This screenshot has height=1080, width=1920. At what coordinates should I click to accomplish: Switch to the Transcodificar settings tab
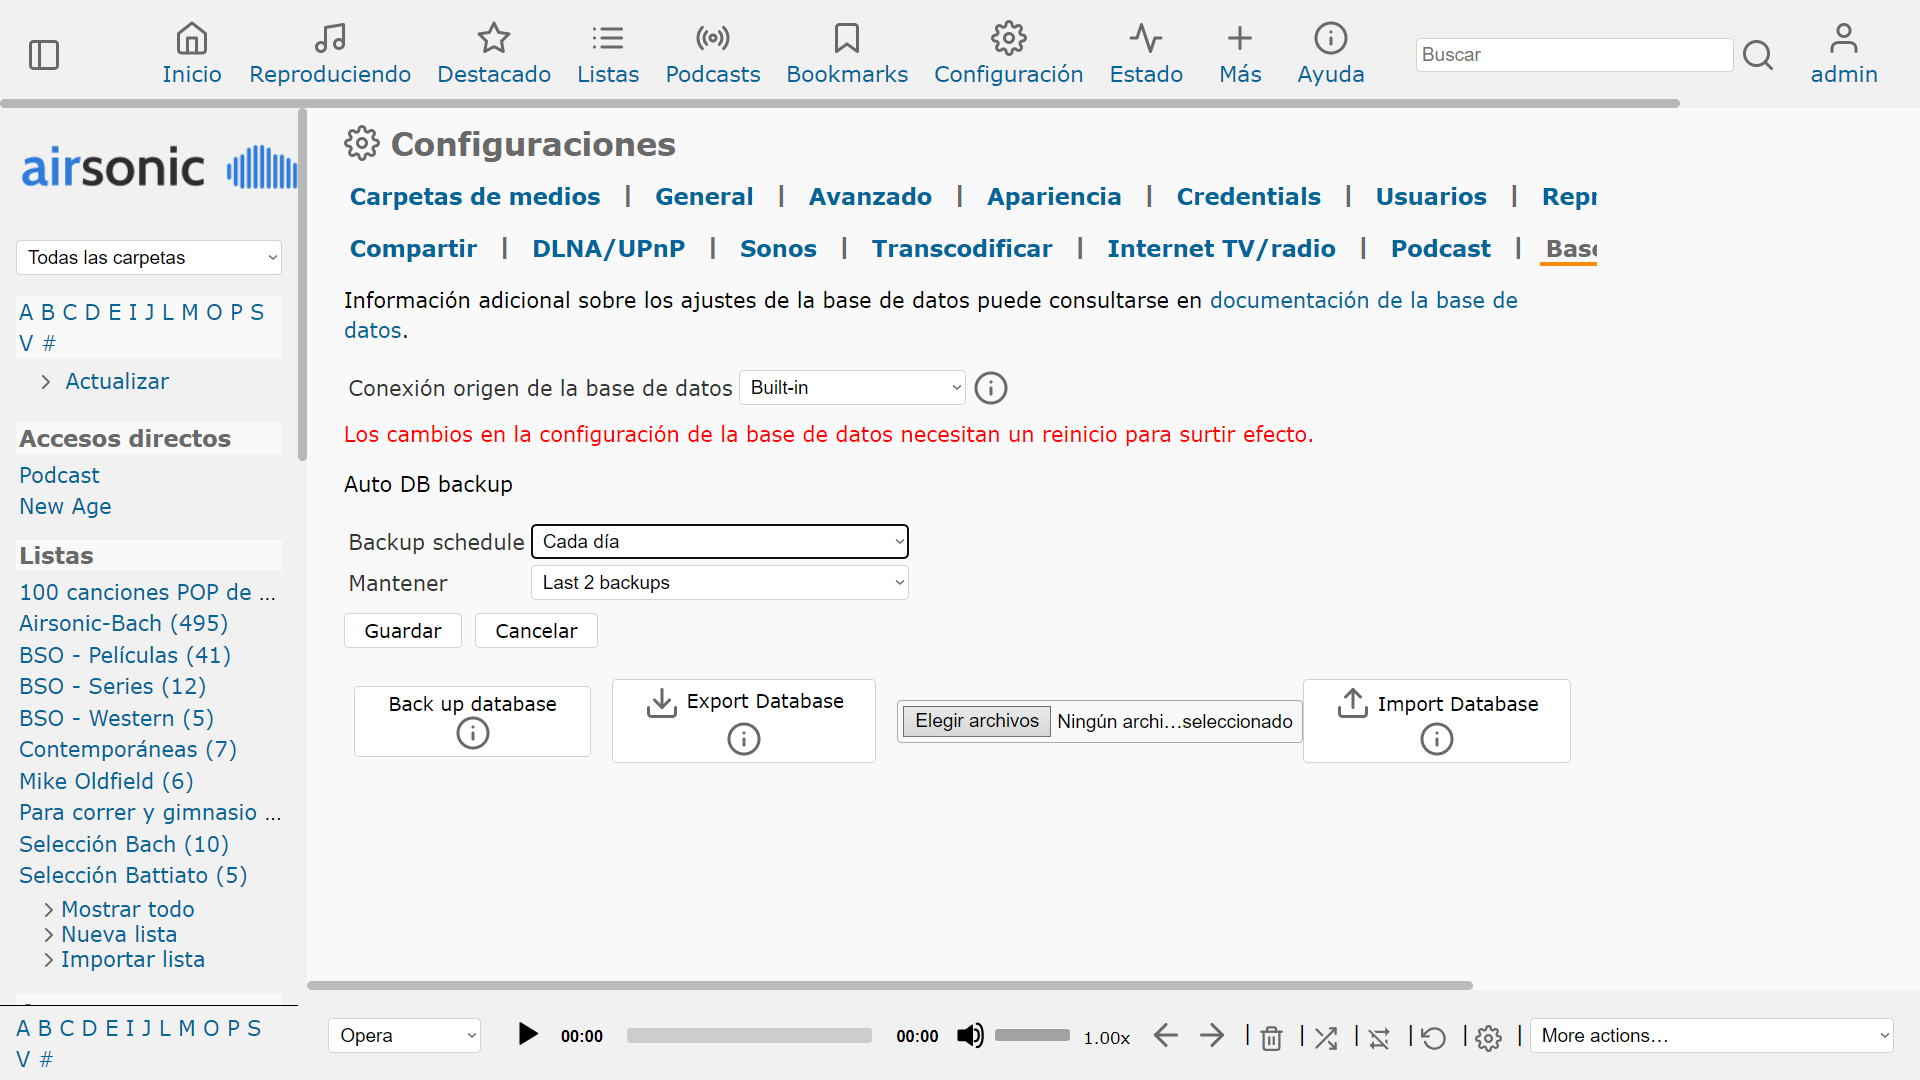(x=961, y=248)
